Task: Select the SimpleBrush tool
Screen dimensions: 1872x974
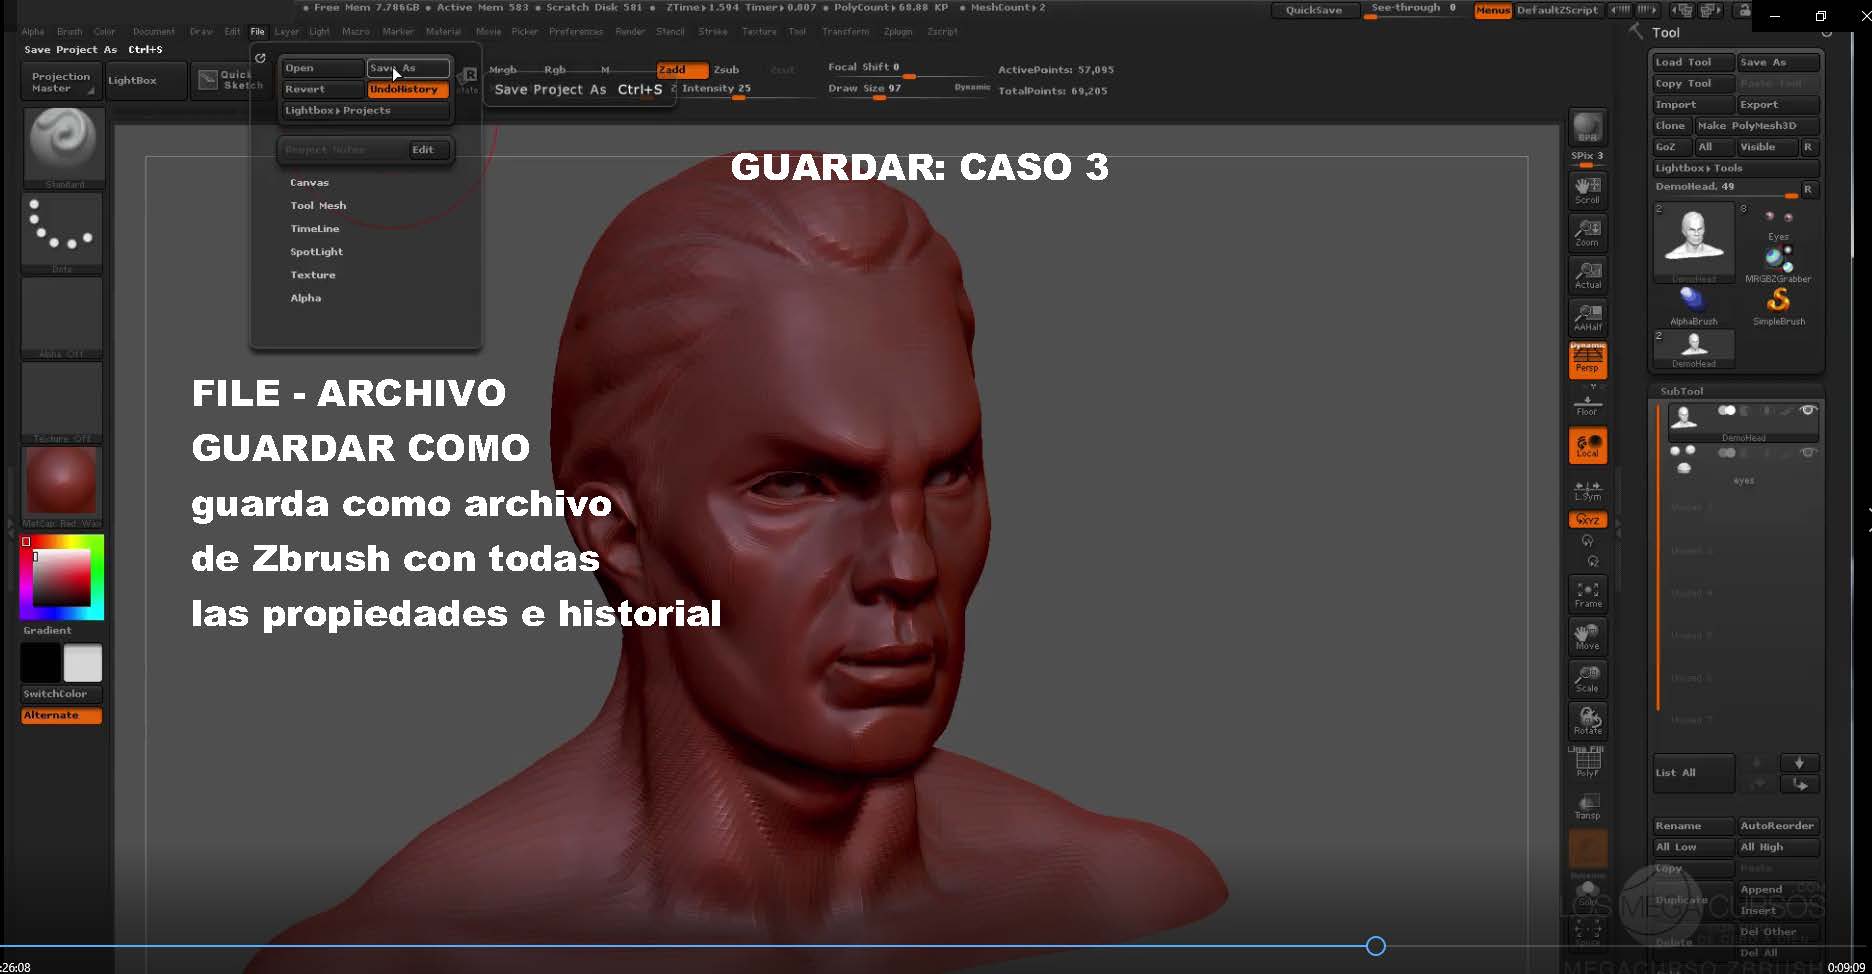Action: 1778,306
